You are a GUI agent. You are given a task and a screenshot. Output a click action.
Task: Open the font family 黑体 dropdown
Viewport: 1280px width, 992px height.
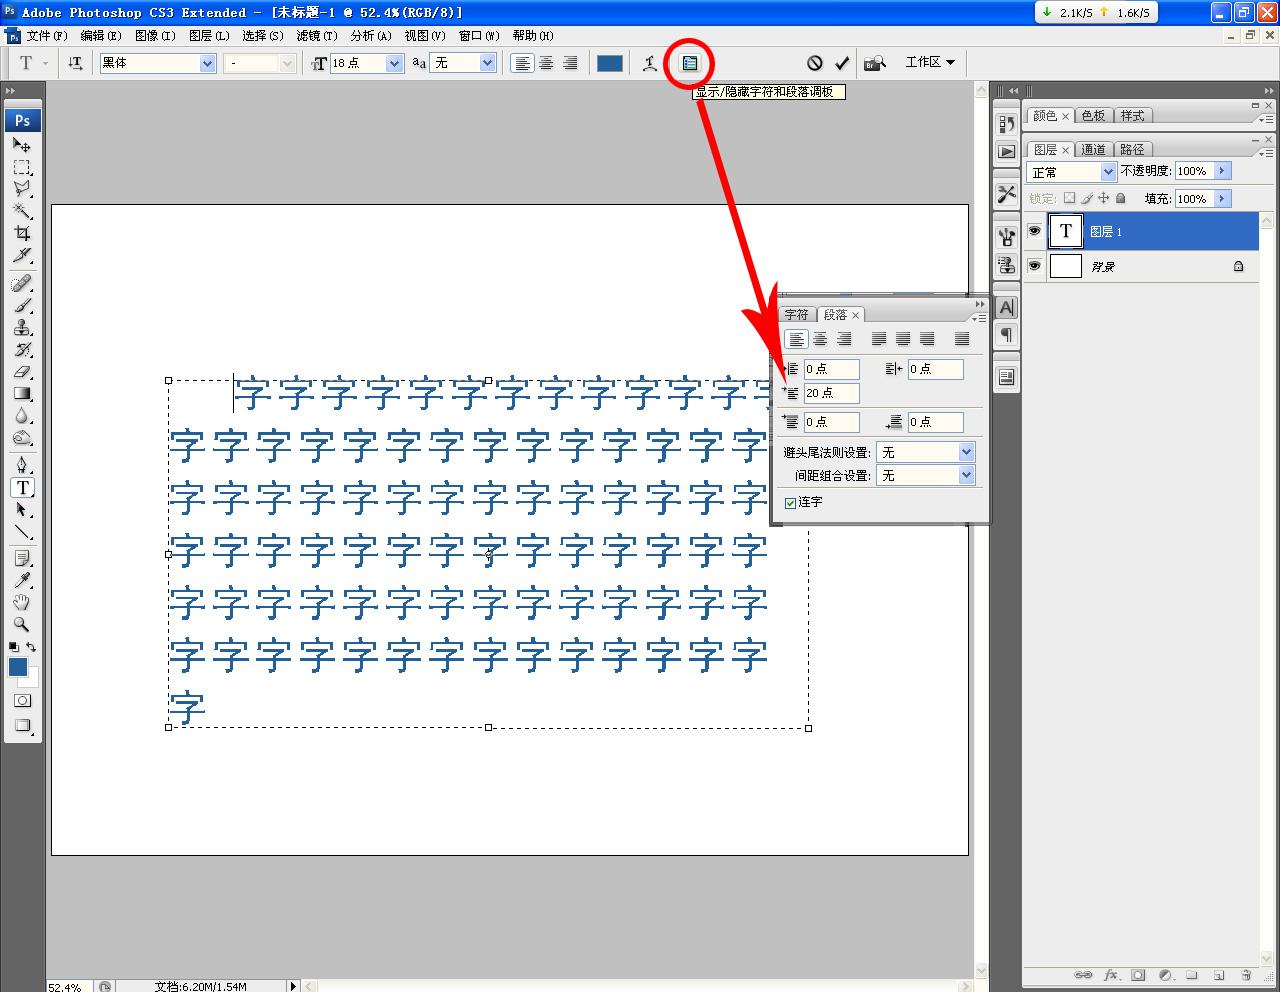click(207, 63)
